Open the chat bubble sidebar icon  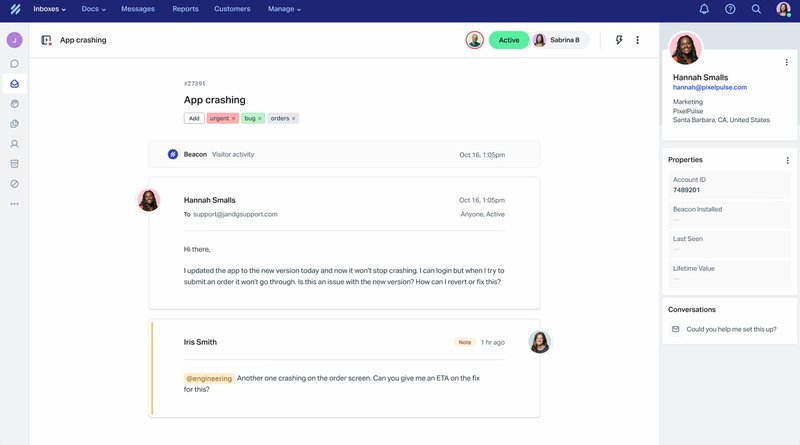[14, 64]
